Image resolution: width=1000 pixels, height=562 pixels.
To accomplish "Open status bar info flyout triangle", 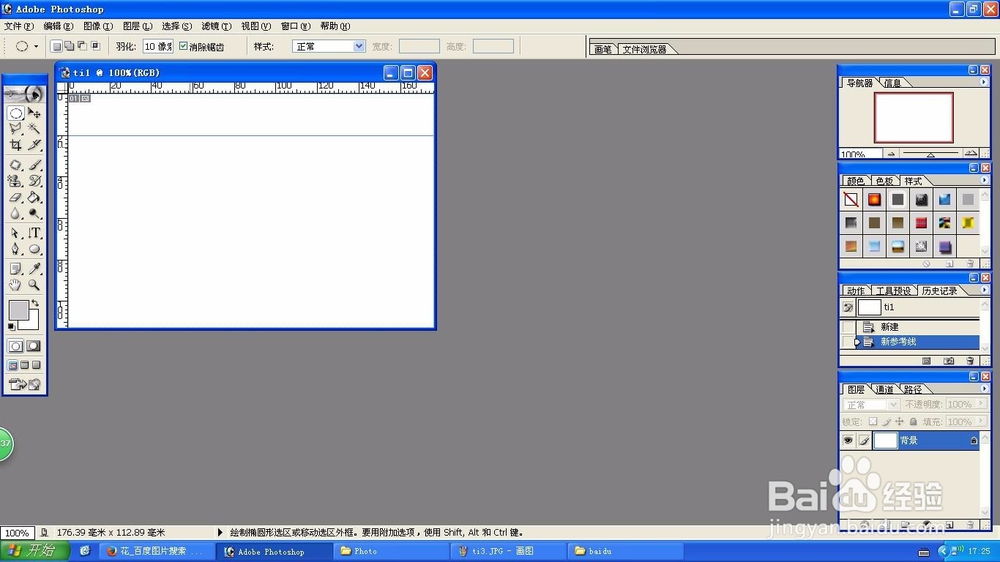I will click(220, 532).
